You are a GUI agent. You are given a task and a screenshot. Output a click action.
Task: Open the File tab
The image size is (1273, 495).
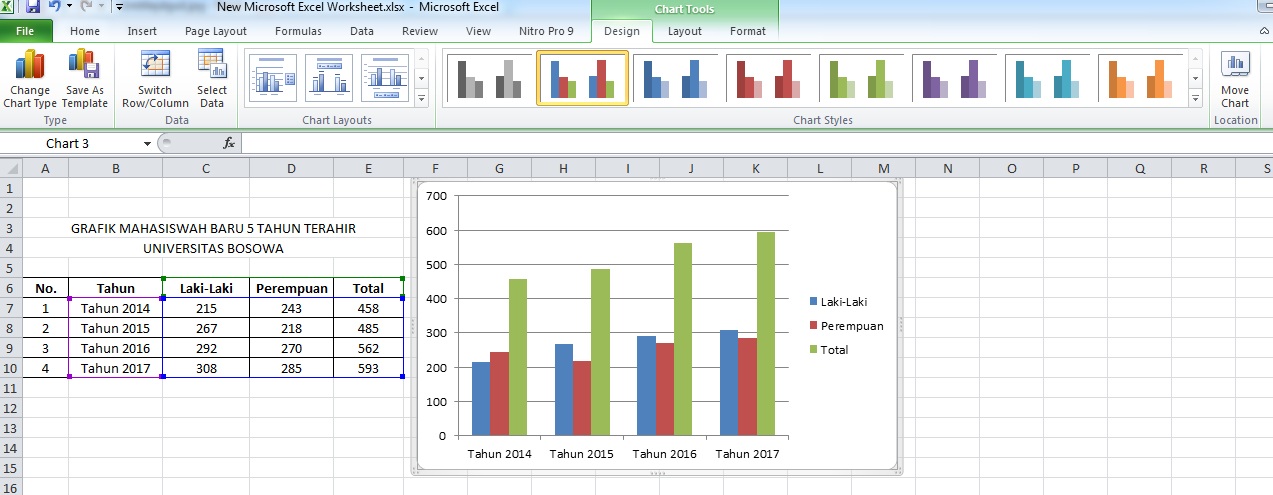coord(26,31)
